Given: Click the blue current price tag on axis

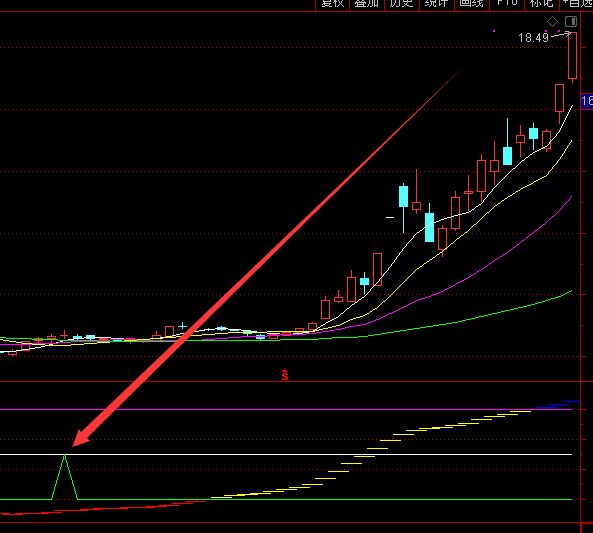Looking at the screenshot, I should [587, 101].
